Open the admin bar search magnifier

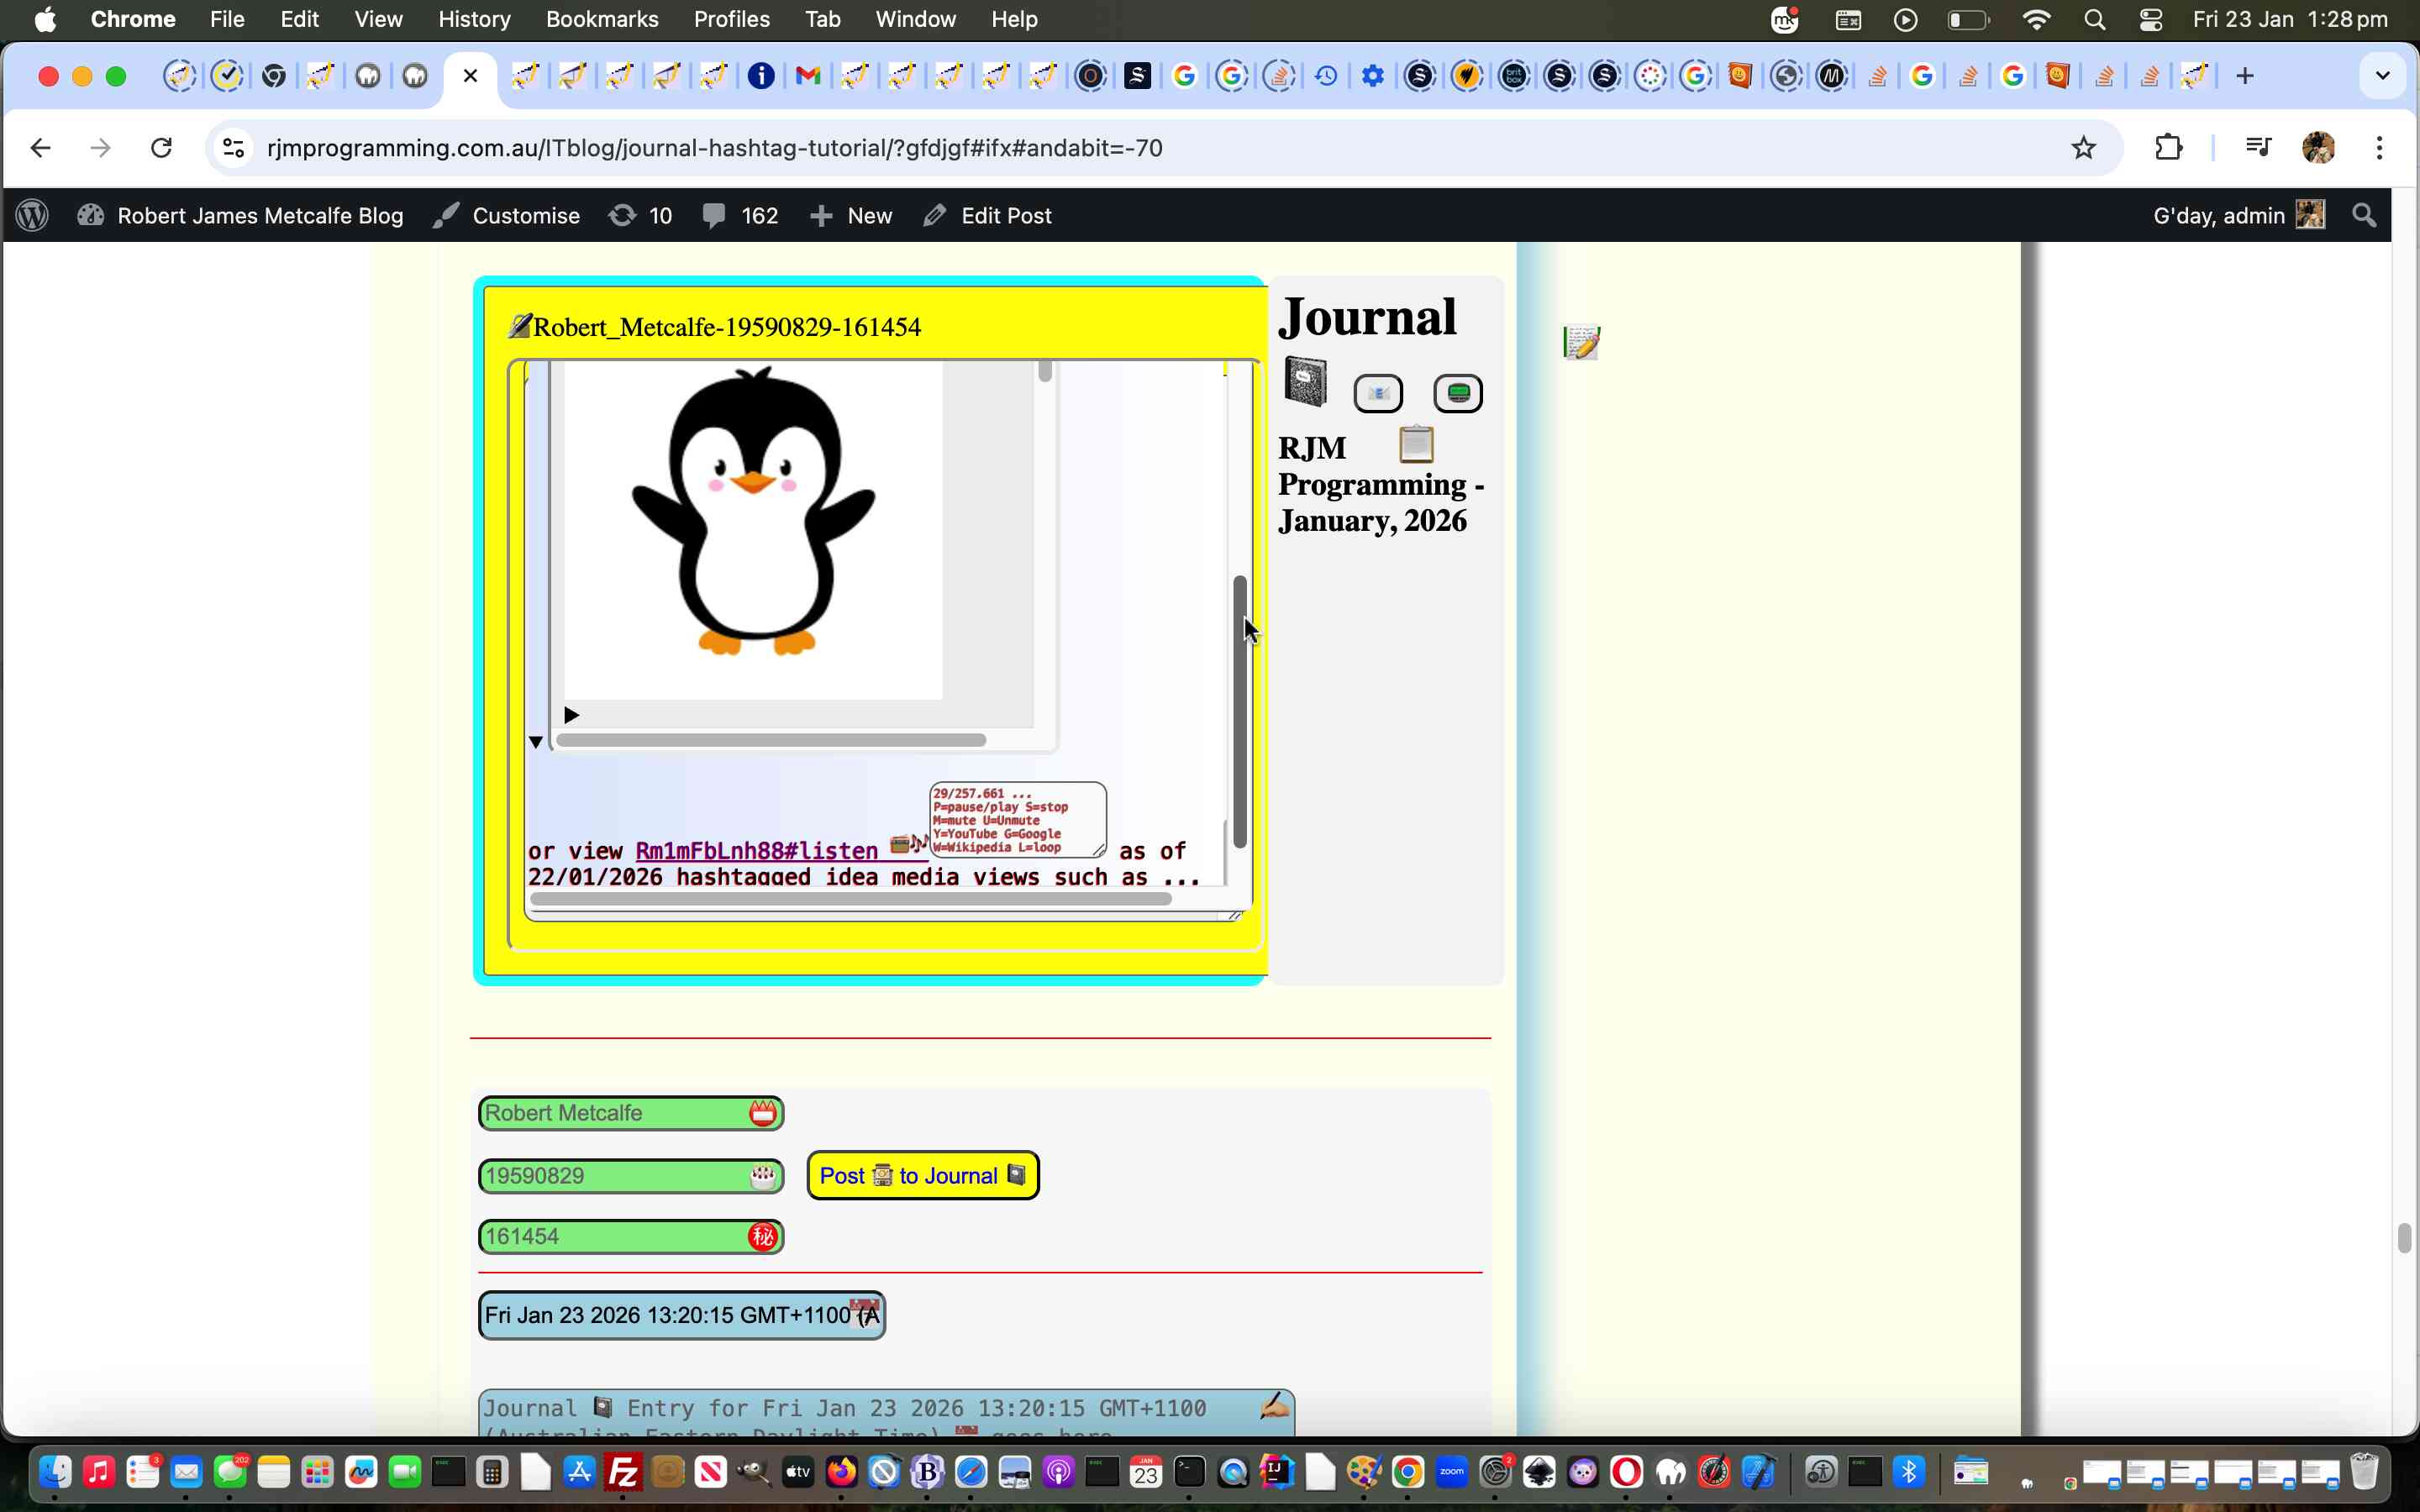pos(2363,215)
